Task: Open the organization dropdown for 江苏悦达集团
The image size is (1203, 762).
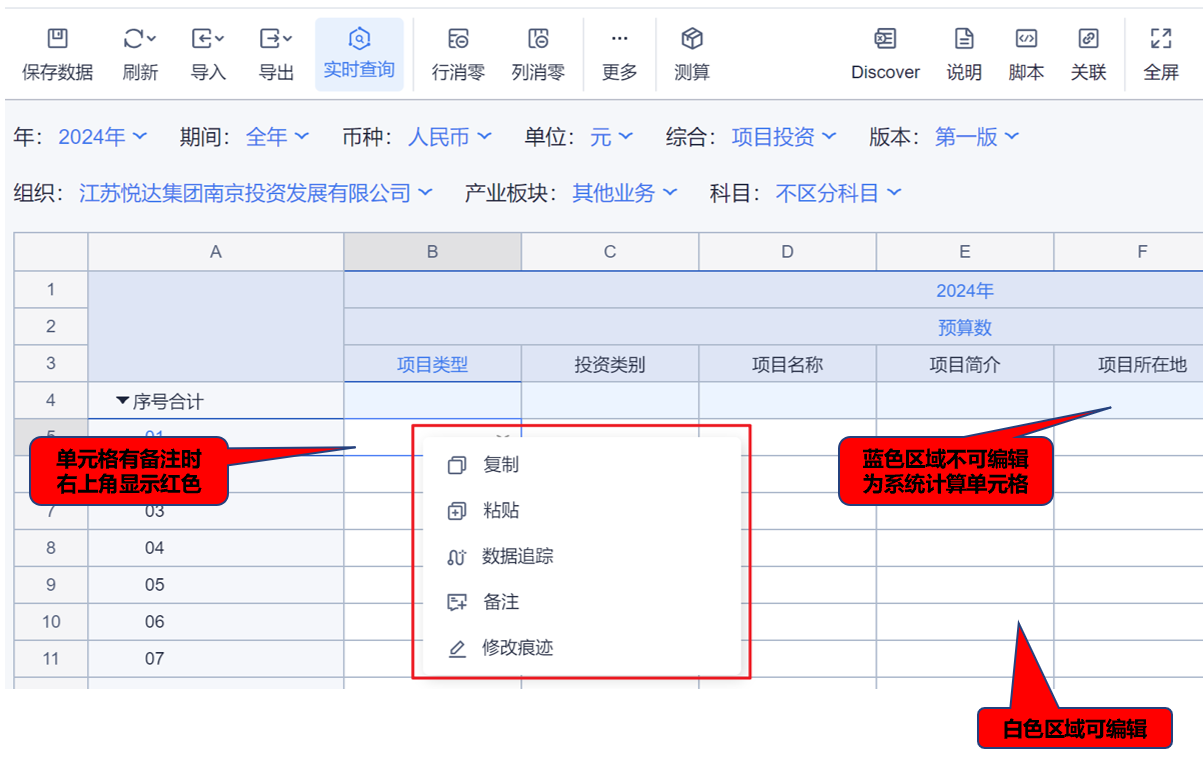Action: coord(255,193)
